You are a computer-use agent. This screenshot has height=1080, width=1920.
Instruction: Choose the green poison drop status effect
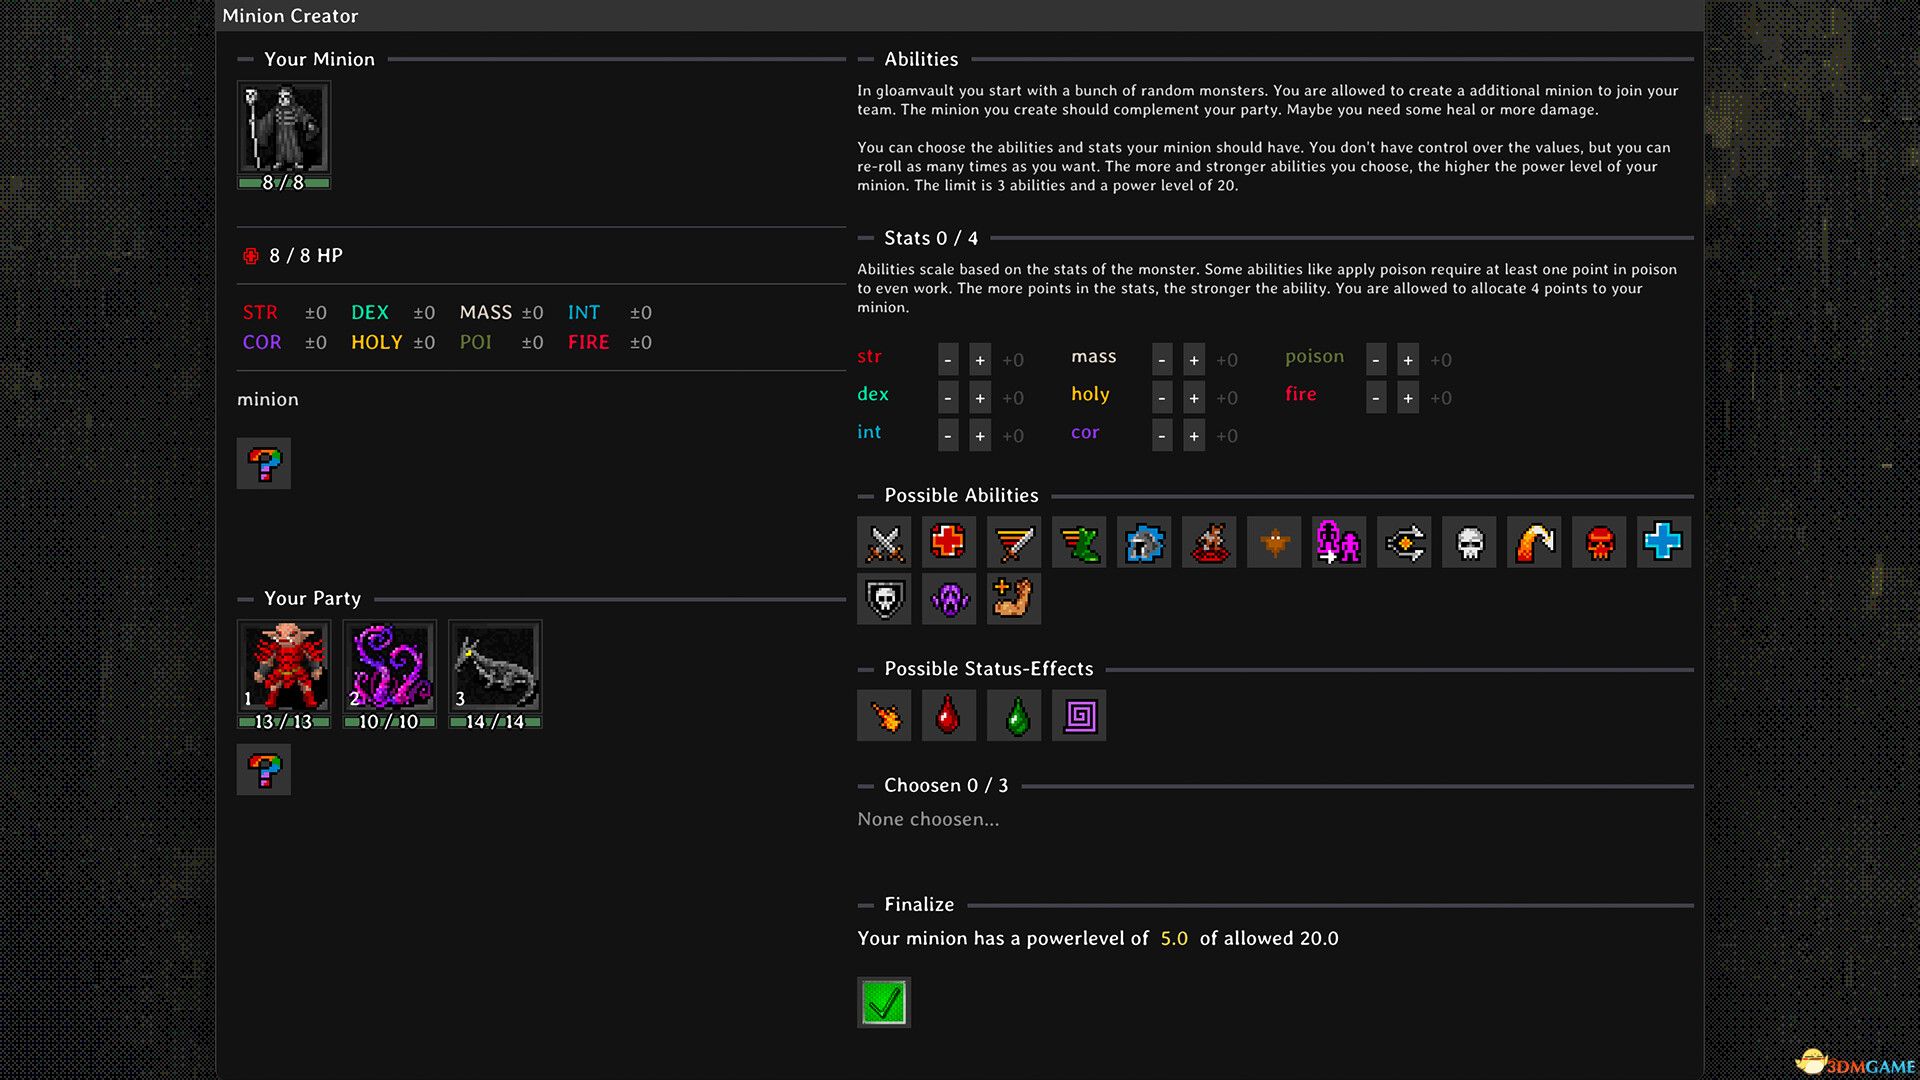click(x=1014, y=716)
